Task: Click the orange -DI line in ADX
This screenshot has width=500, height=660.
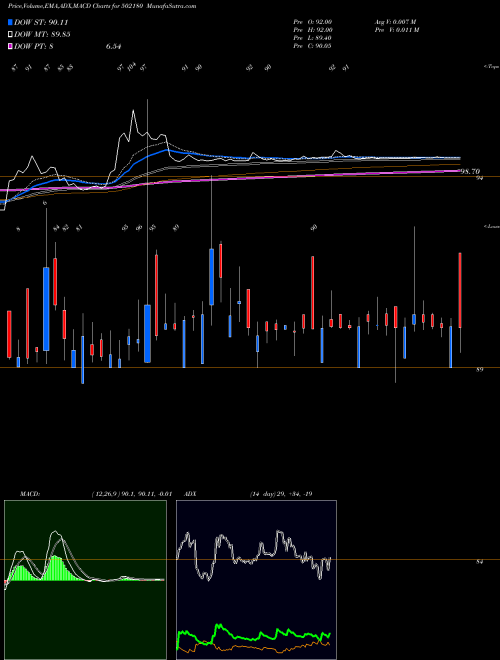Action: pyautogui.click(x=253, y=647)
